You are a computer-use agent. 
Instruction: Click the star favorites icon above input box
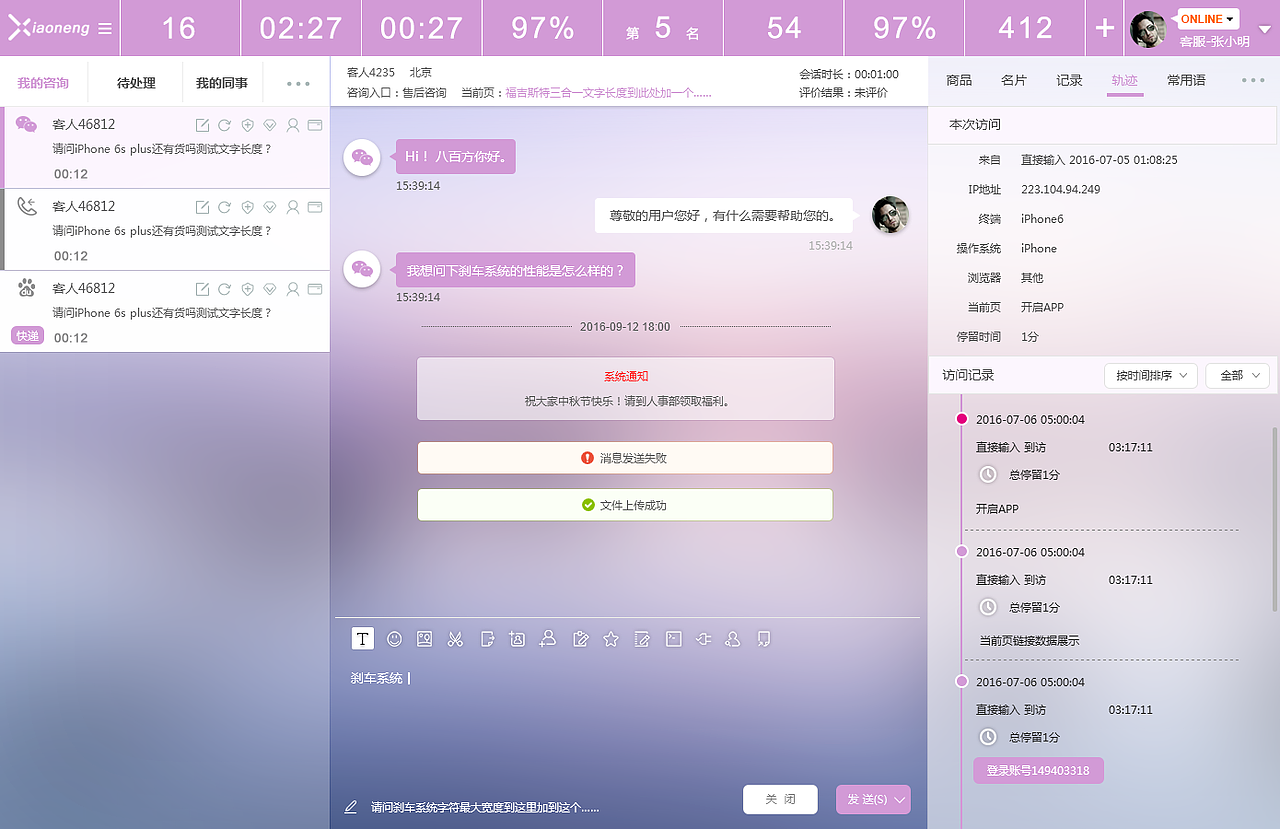coord(611,639)
